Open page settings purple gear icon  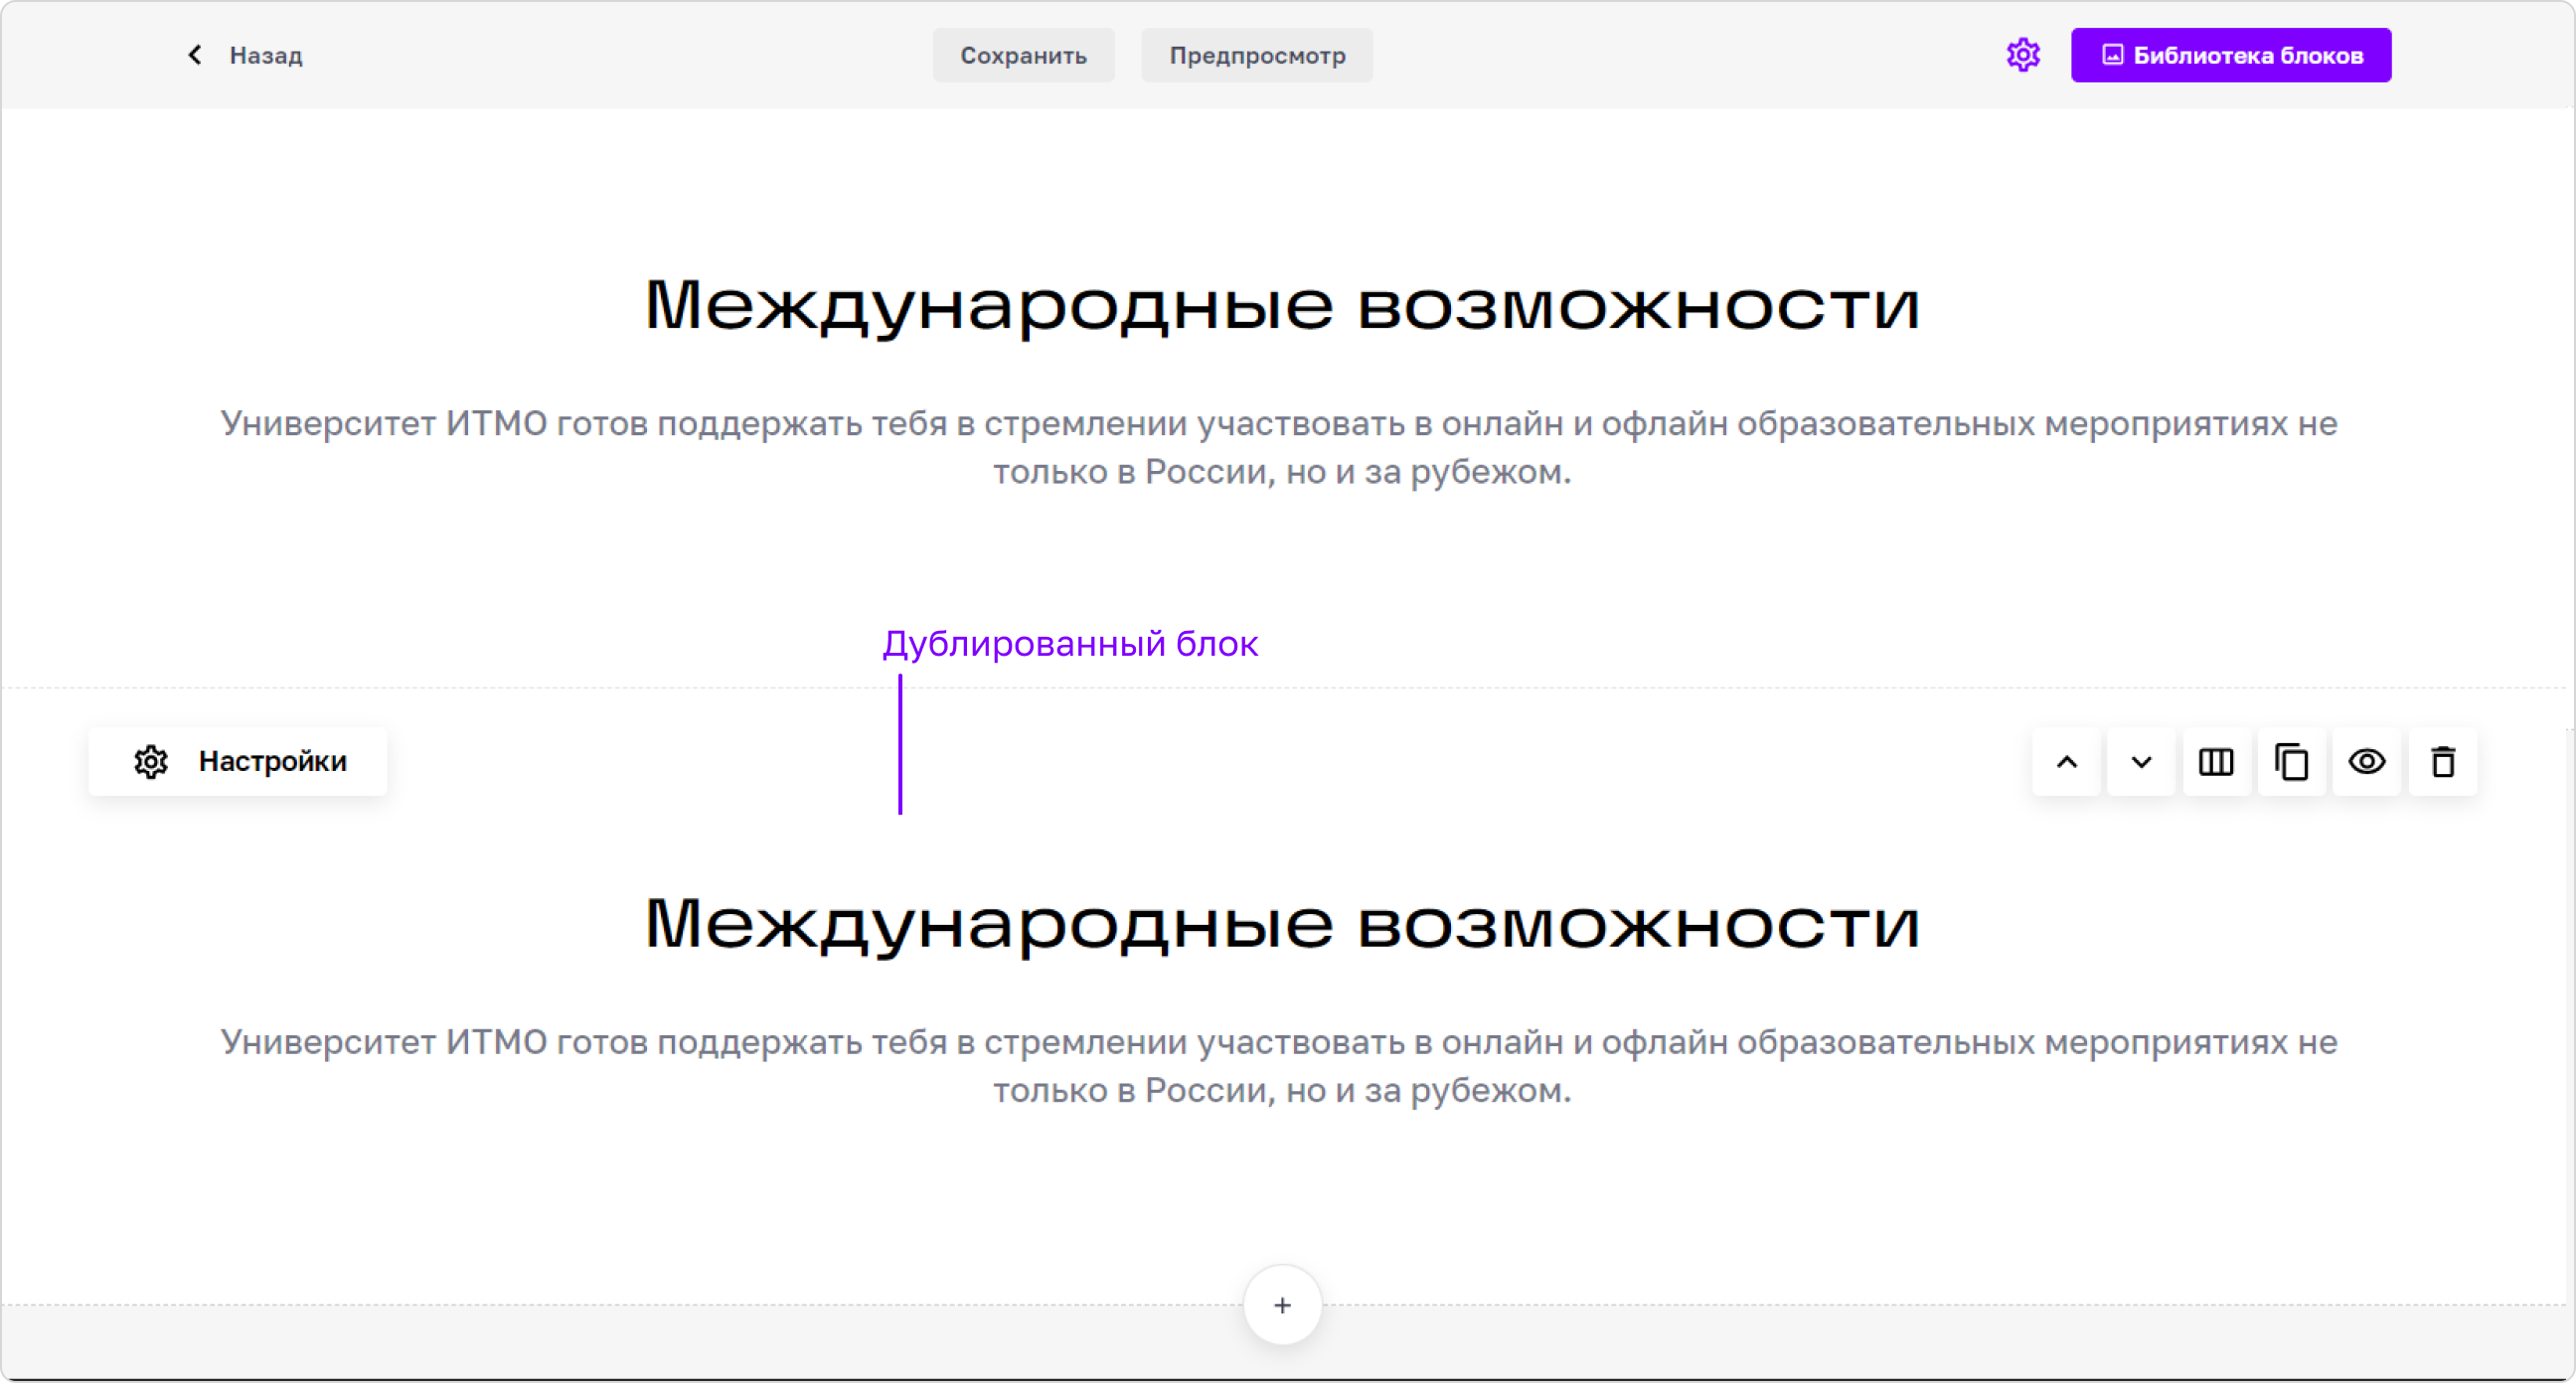[2023, 55]
